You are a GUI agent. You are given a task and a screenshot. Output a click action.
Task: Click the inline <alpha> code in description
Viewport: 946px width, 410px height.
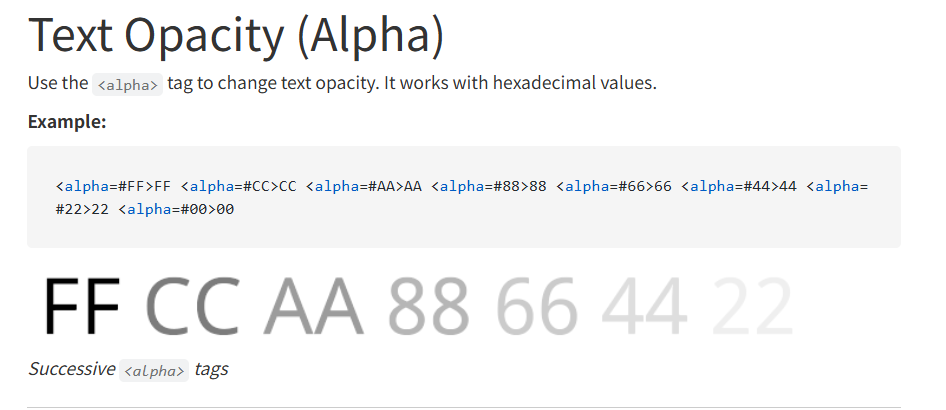tap(127, 85)
